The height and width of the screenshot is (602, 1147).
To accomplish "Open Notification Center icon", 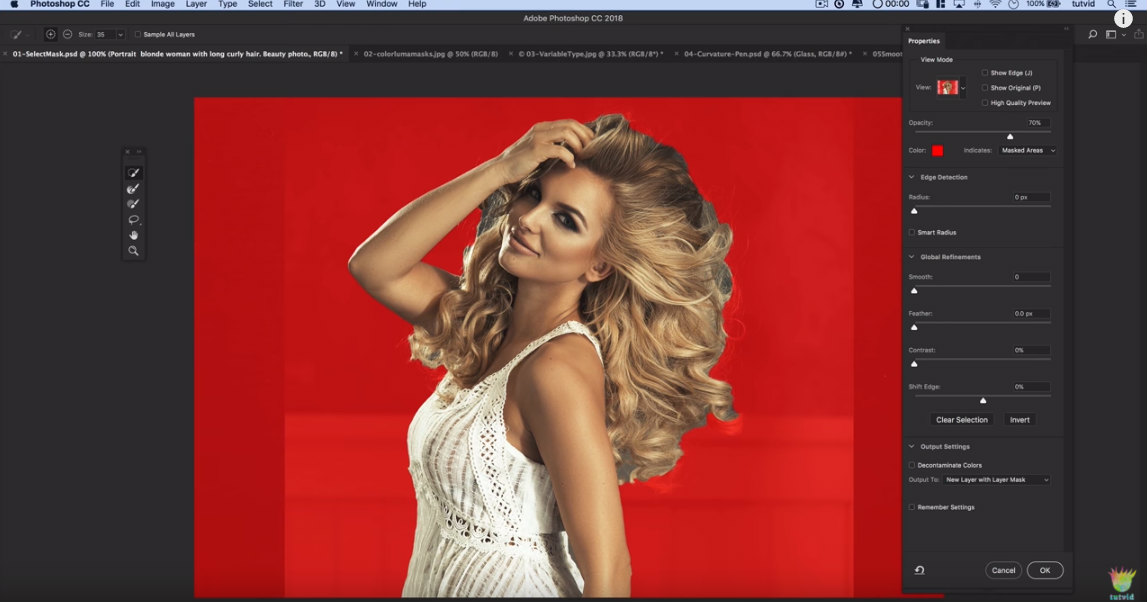I will click(1131, 4).
